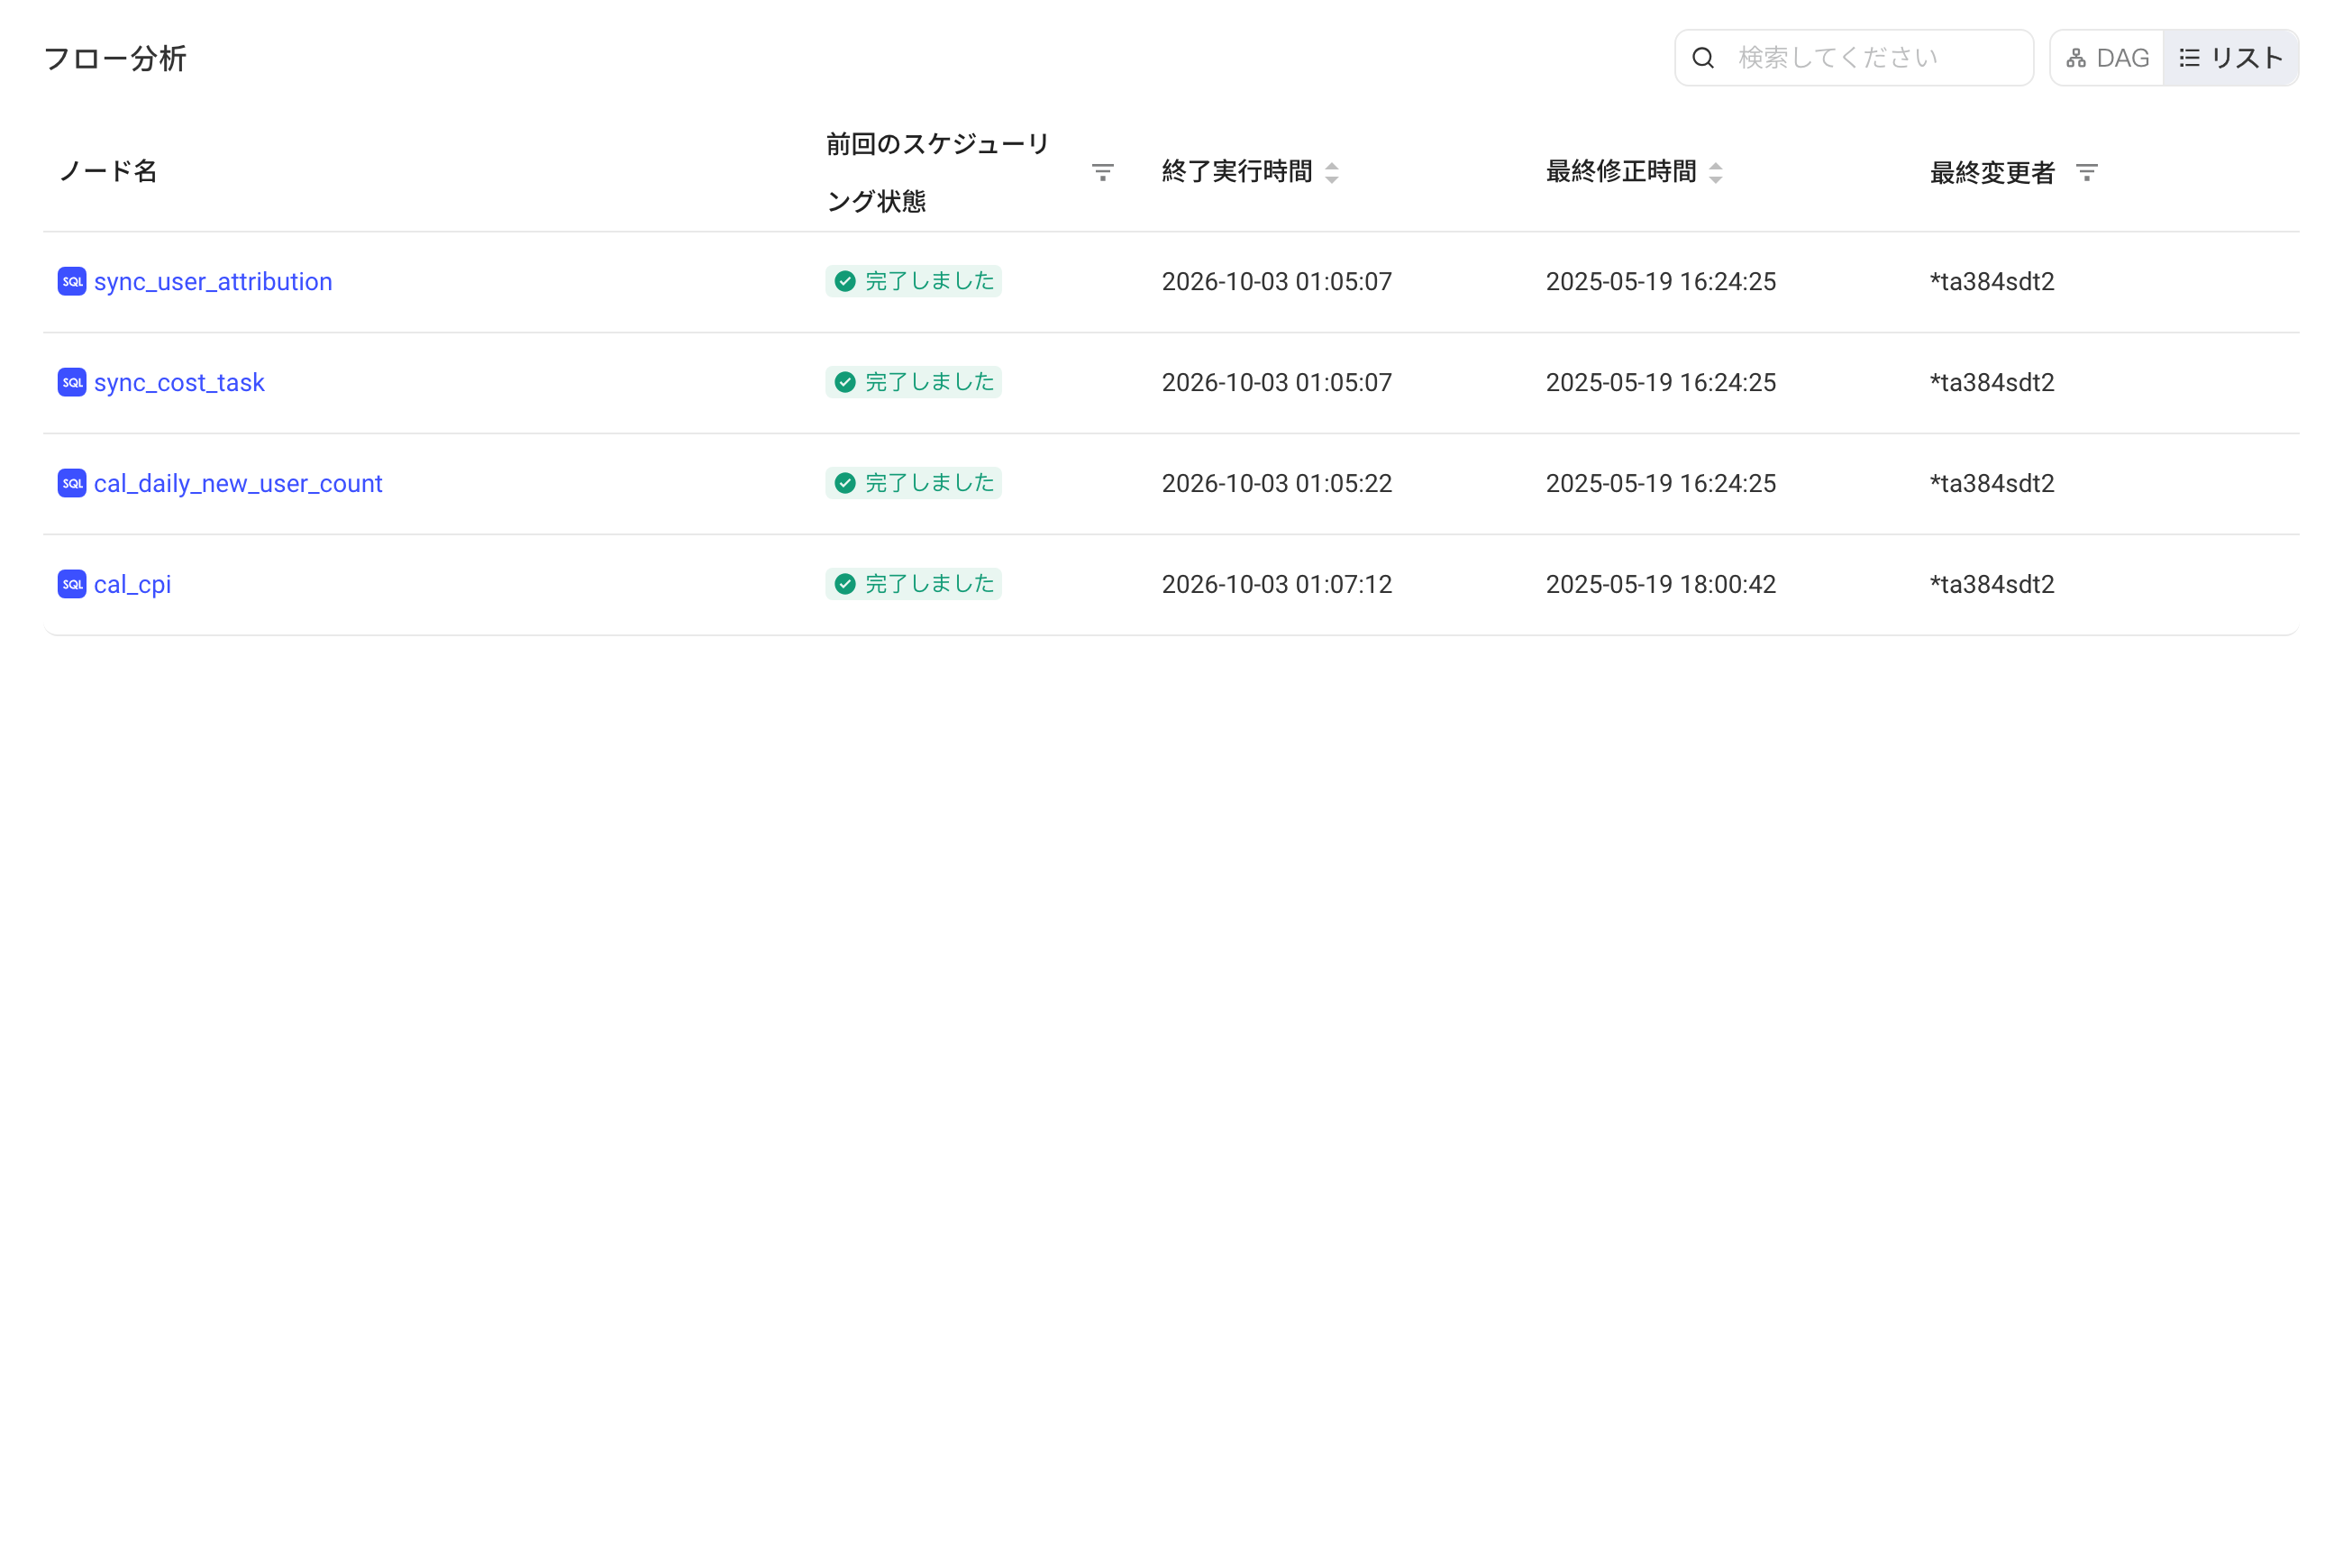Open the cal_cpi node
The image size is (2343, 1568).
point(132,584)
